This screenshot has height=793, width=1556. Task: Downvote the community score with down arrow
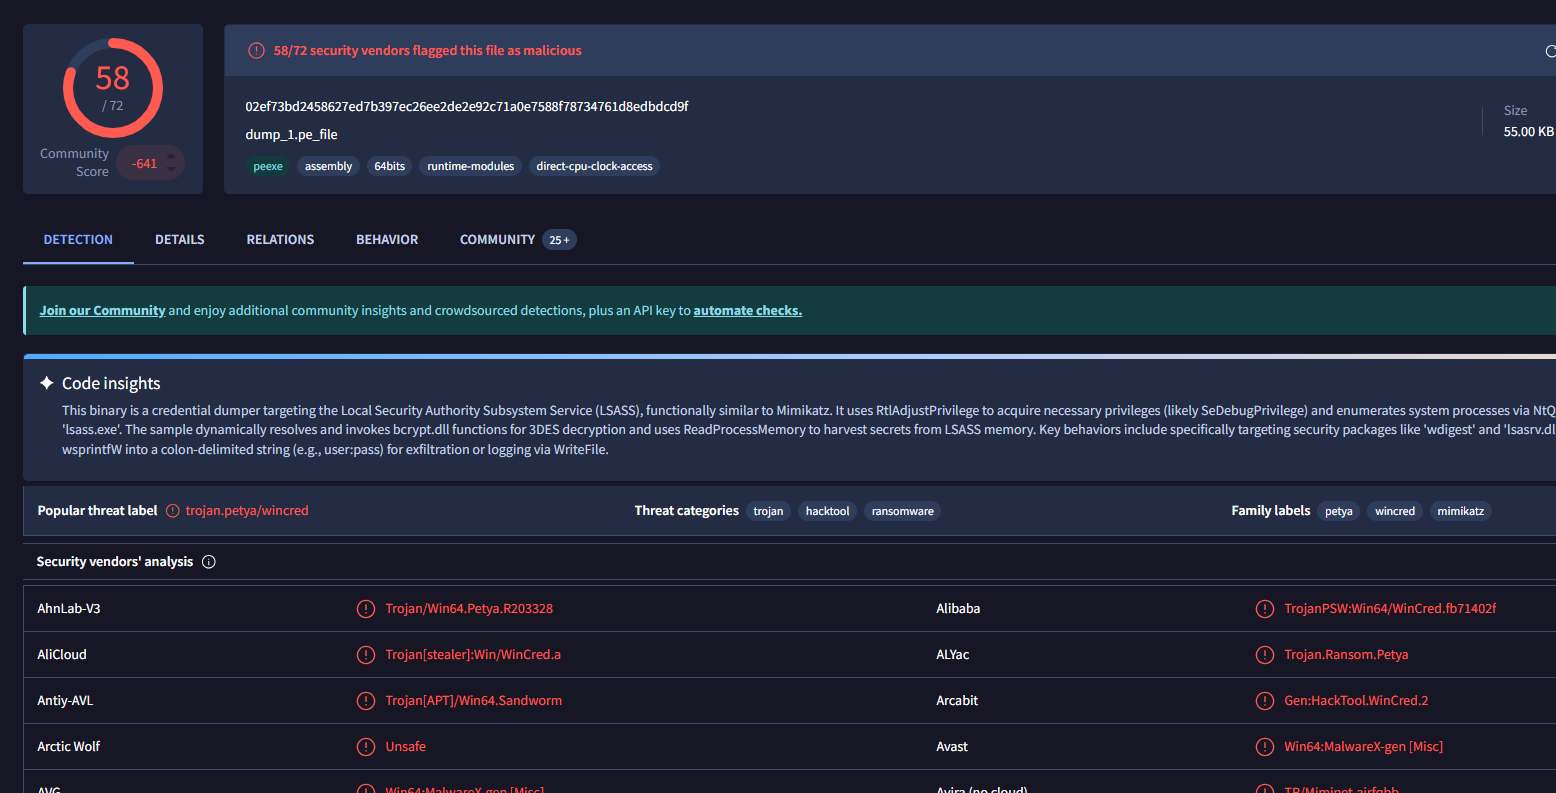tap(171, 171)
